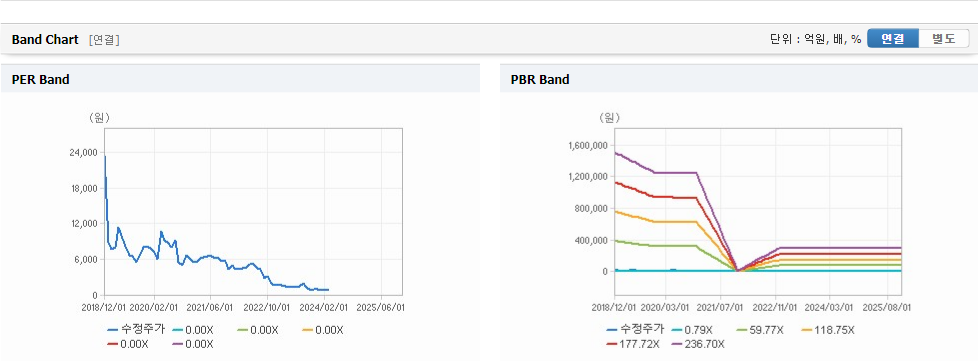This screenshot has width=978, height=361.
Task: Toggle 수정주가 legend in PER Band
Action: pos(136,330)
